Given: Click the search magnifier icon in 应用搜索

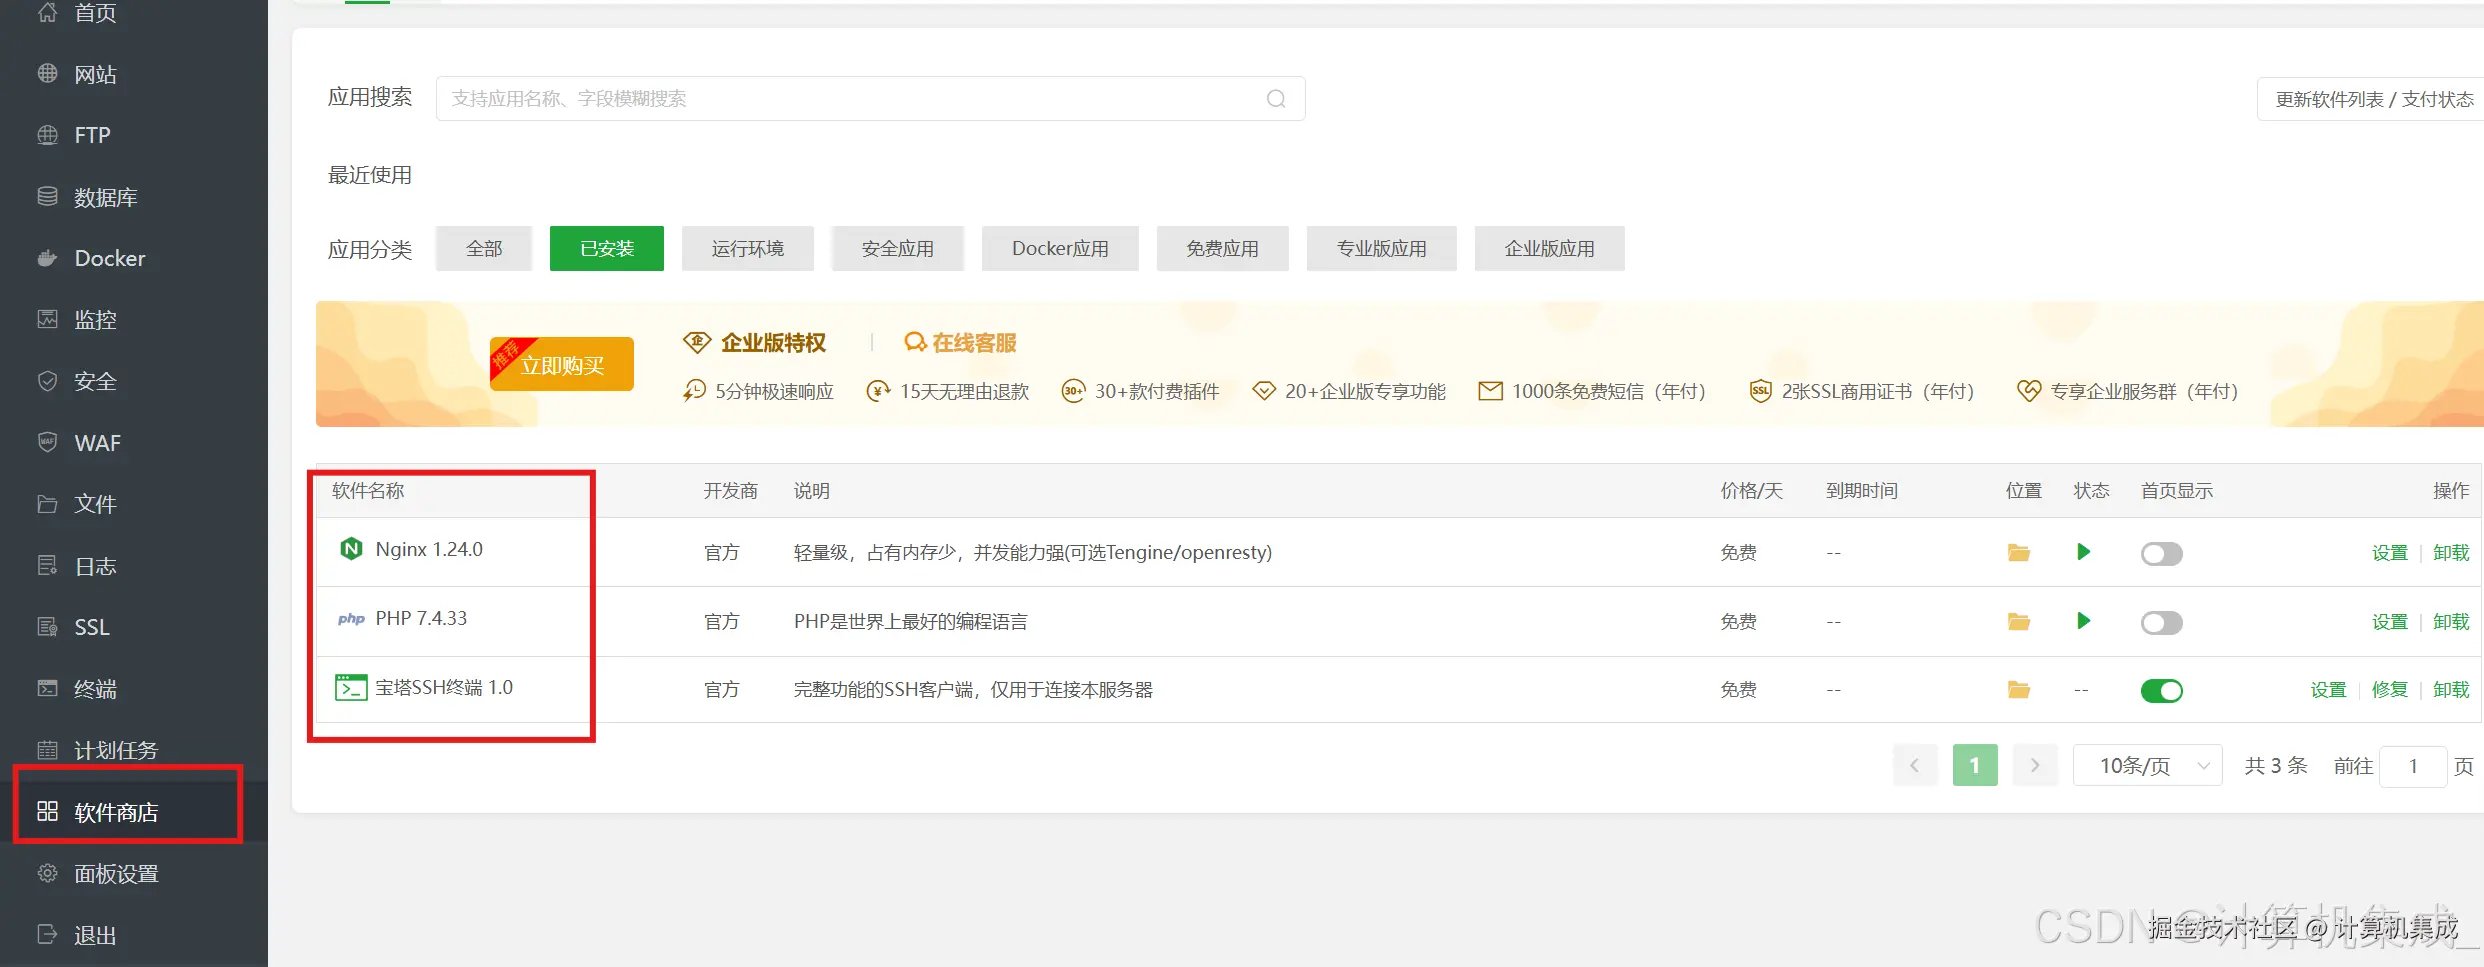Looking at the screenshot, I should (x=1276, y=99).
